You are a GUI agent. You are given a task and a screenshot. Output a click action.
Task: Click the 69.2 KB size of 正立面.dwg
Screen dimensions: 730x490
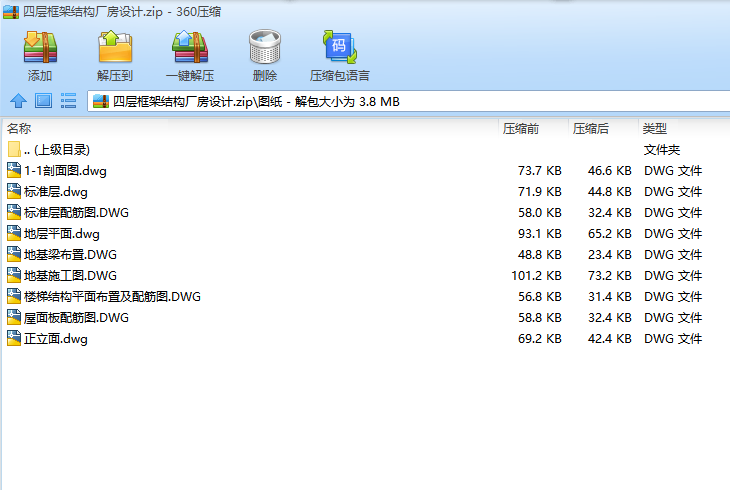540,339
